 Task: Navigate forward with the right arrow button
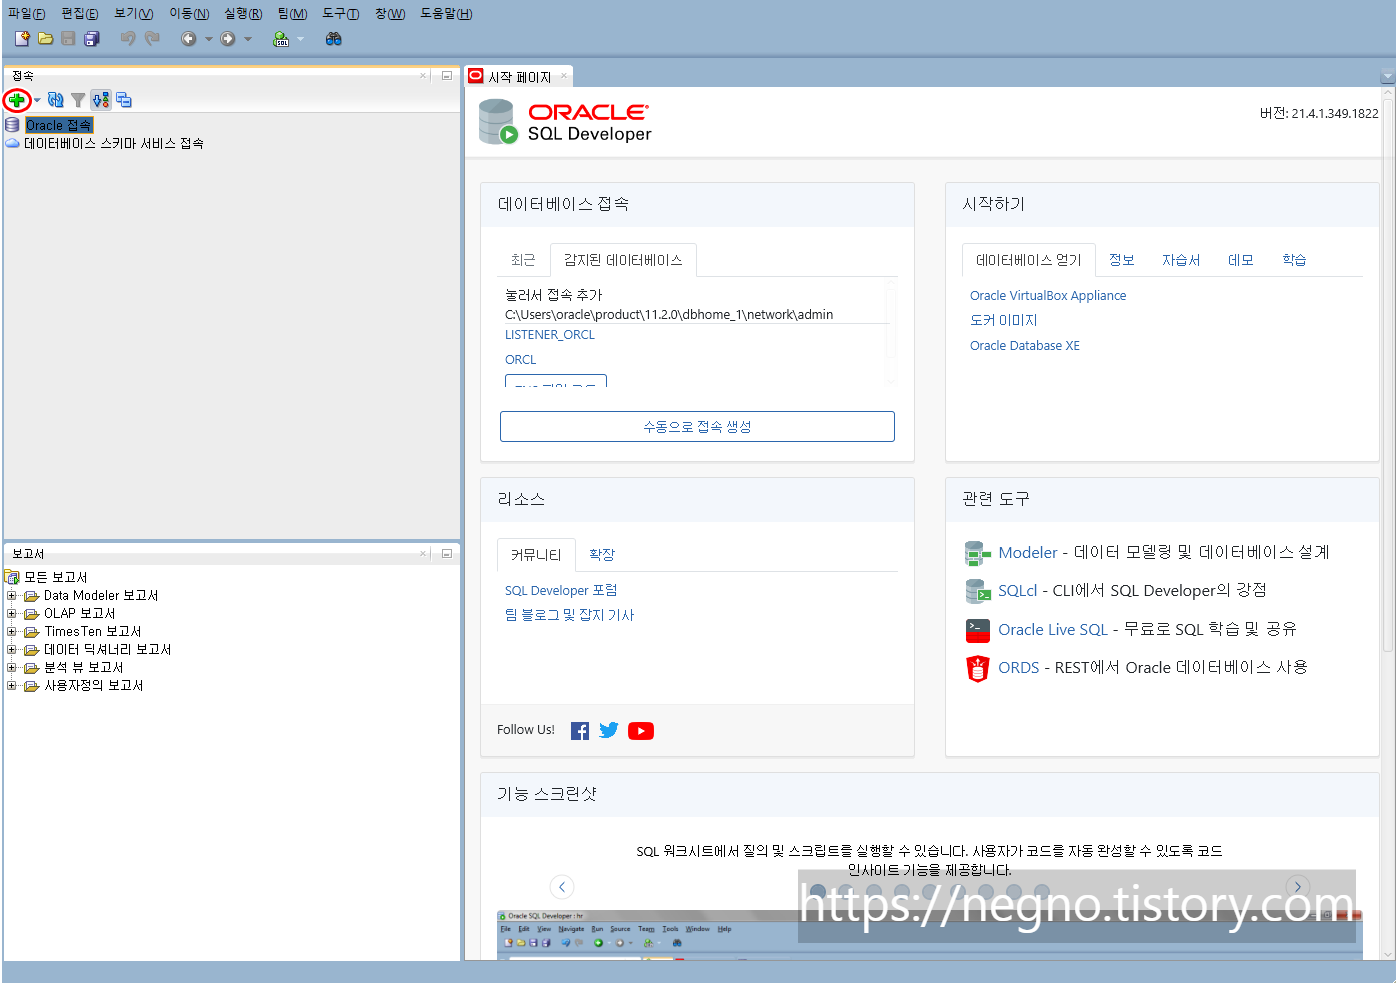coord(228,39)
